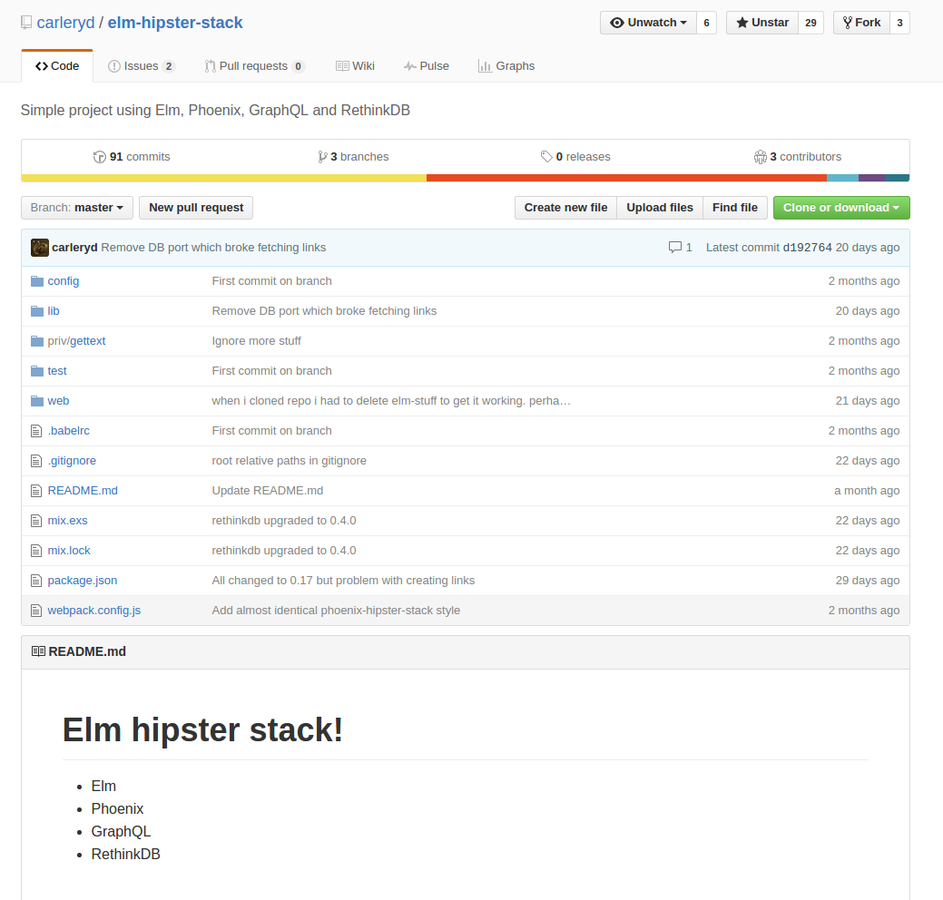Click the config folder icon
The width and height of the screenshot is (943, 900).
tap(37, 281)
